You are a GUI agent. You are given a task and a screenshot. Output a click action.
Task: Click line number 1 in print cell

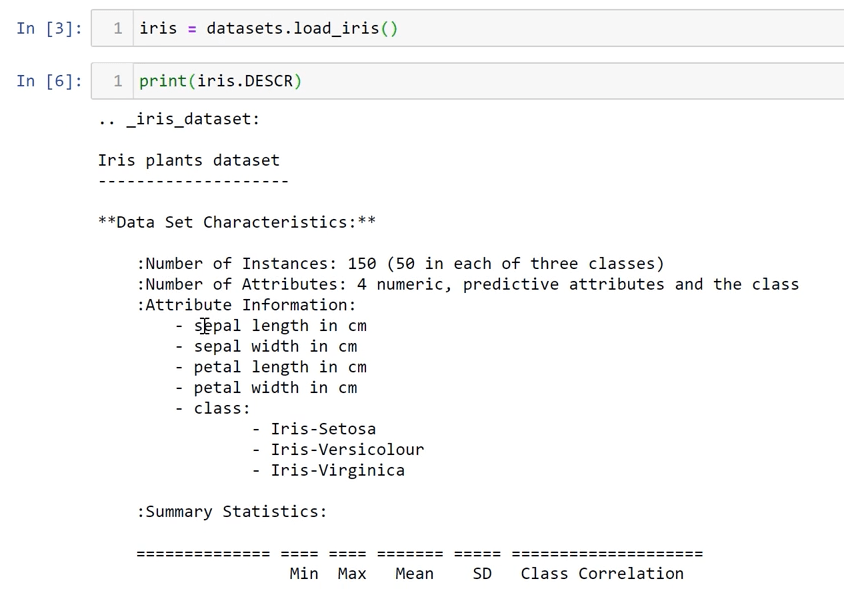[x=117, y=81]
